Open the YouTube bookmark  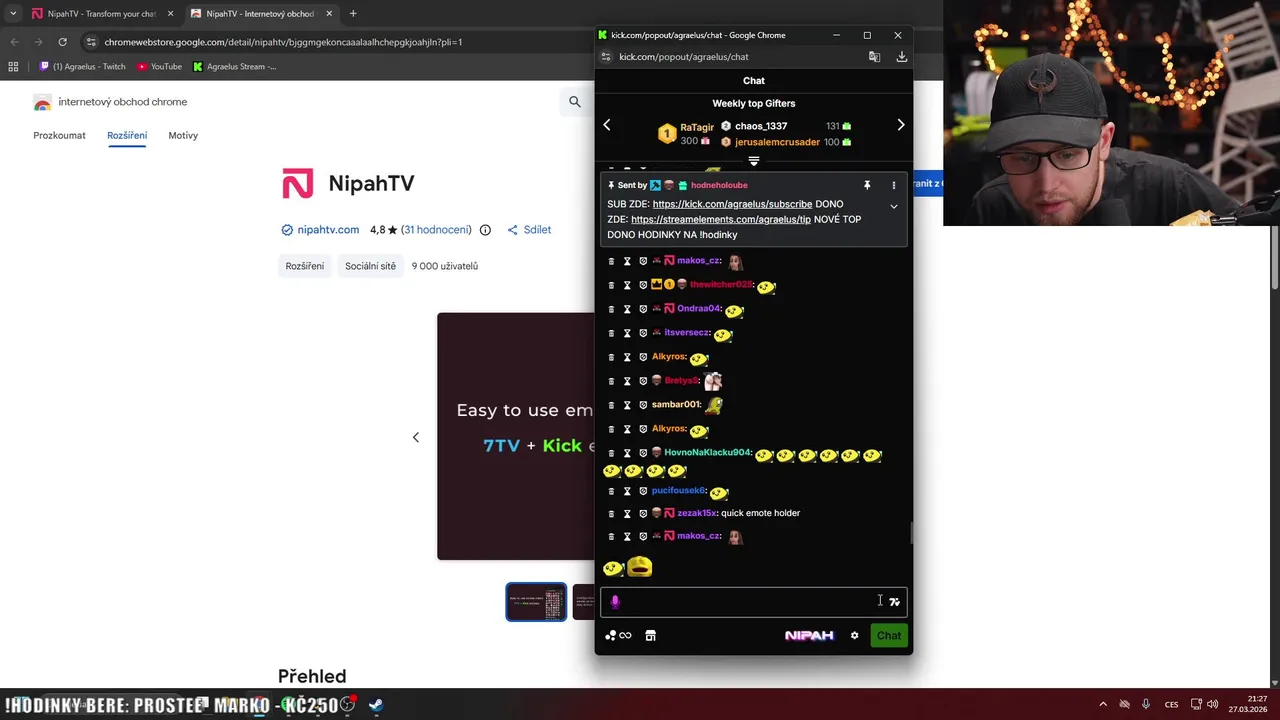pos(160,67)
